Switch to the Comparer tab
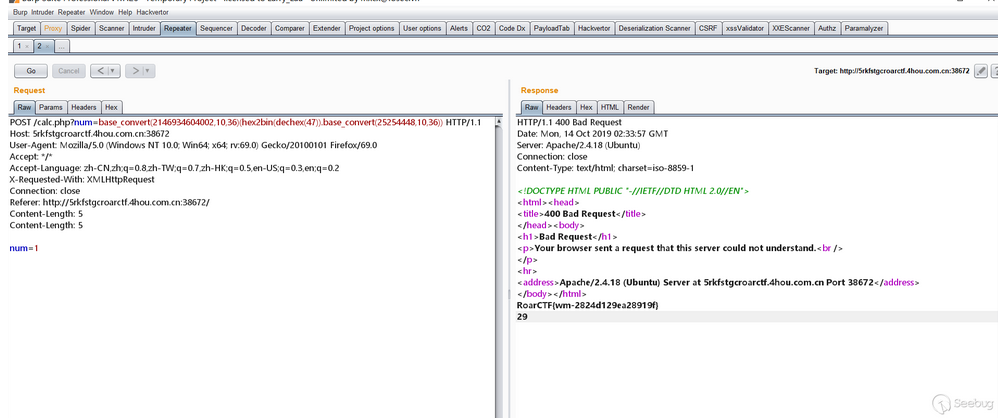 coord(290,28)
